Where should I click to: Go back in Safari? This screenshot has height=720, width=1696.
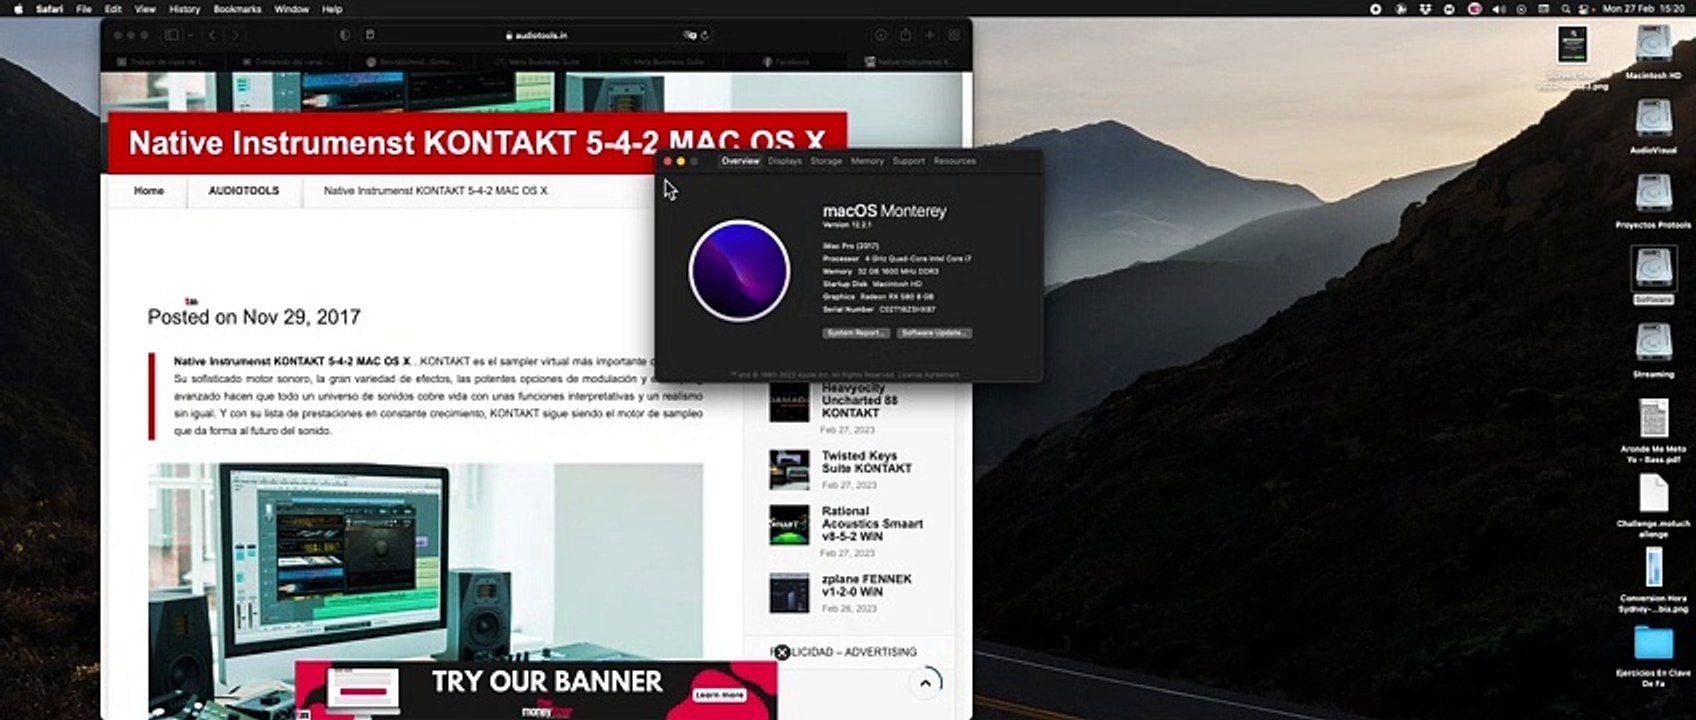click(x=213, y=35)
